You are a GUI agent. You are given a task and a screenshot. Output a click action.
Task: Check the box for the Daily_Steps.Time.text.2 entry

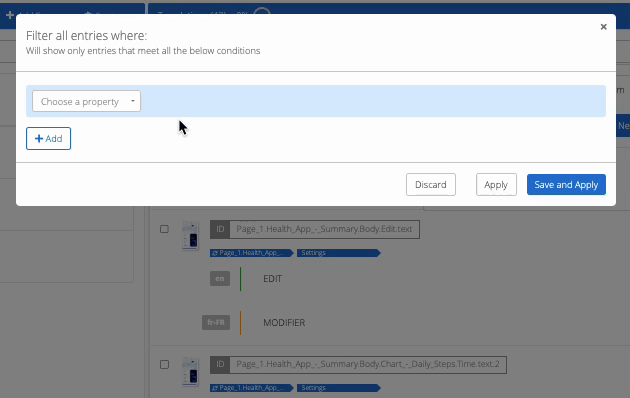pos(164,364)
